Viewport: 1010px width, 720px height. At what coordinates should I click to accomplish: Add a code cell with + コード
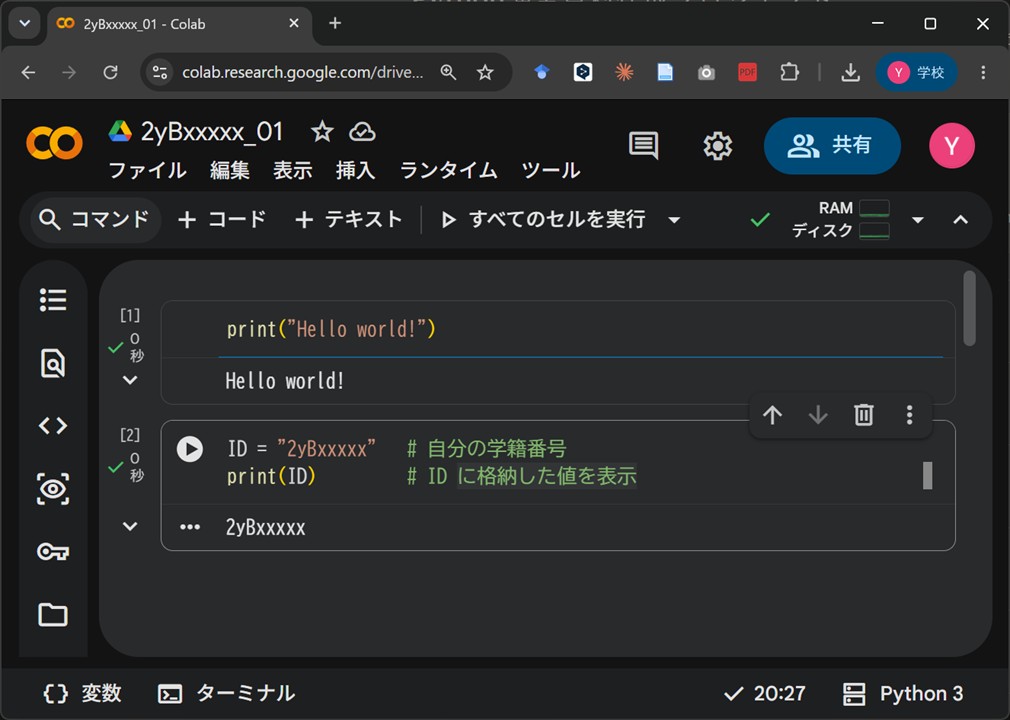click(x=222, y=220)
